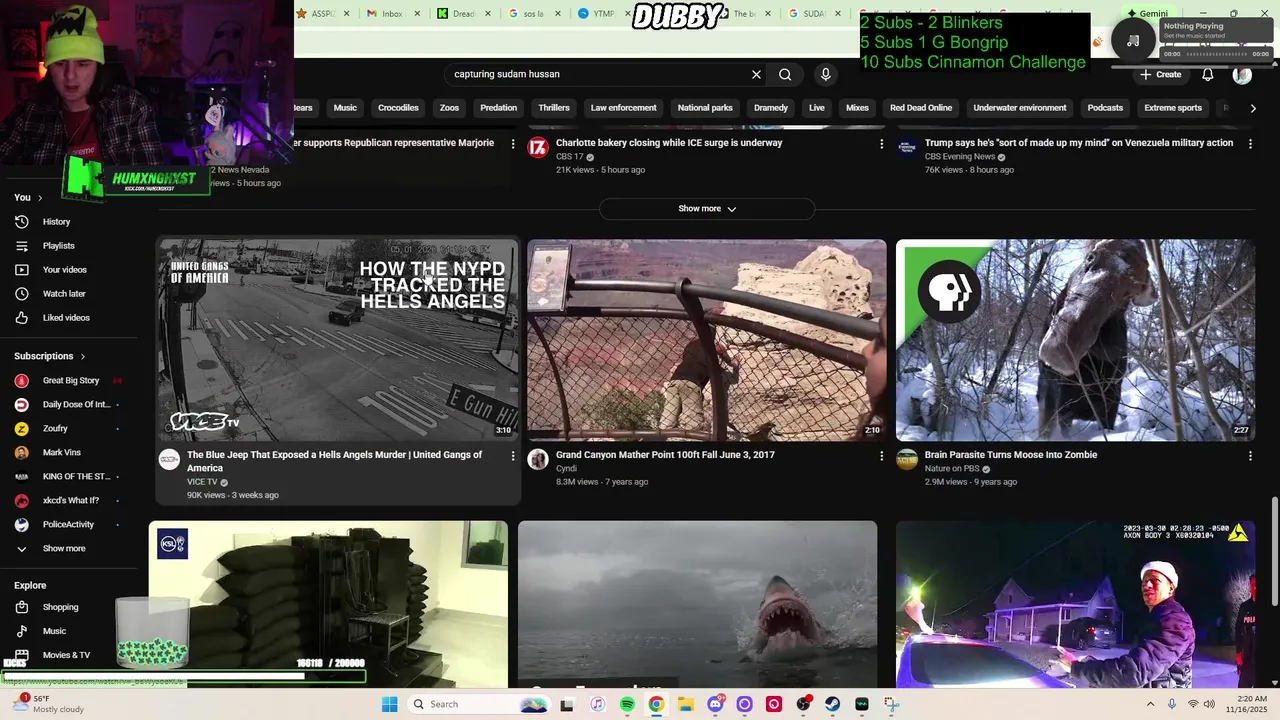Select the Music filter chip
This screenshot has width=1280, height=720.
pyautogui.click(x=345, y=108)
